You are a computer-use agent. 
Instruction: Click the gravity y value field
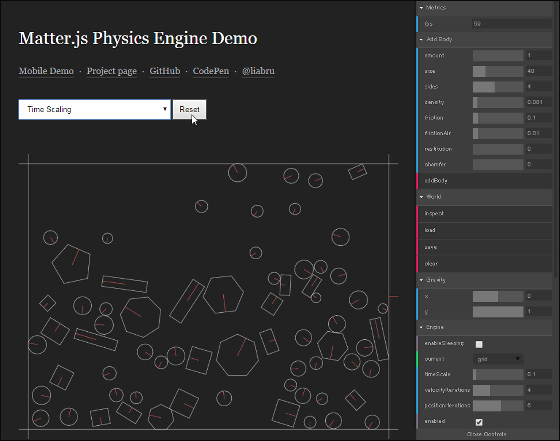coord(539,312)
